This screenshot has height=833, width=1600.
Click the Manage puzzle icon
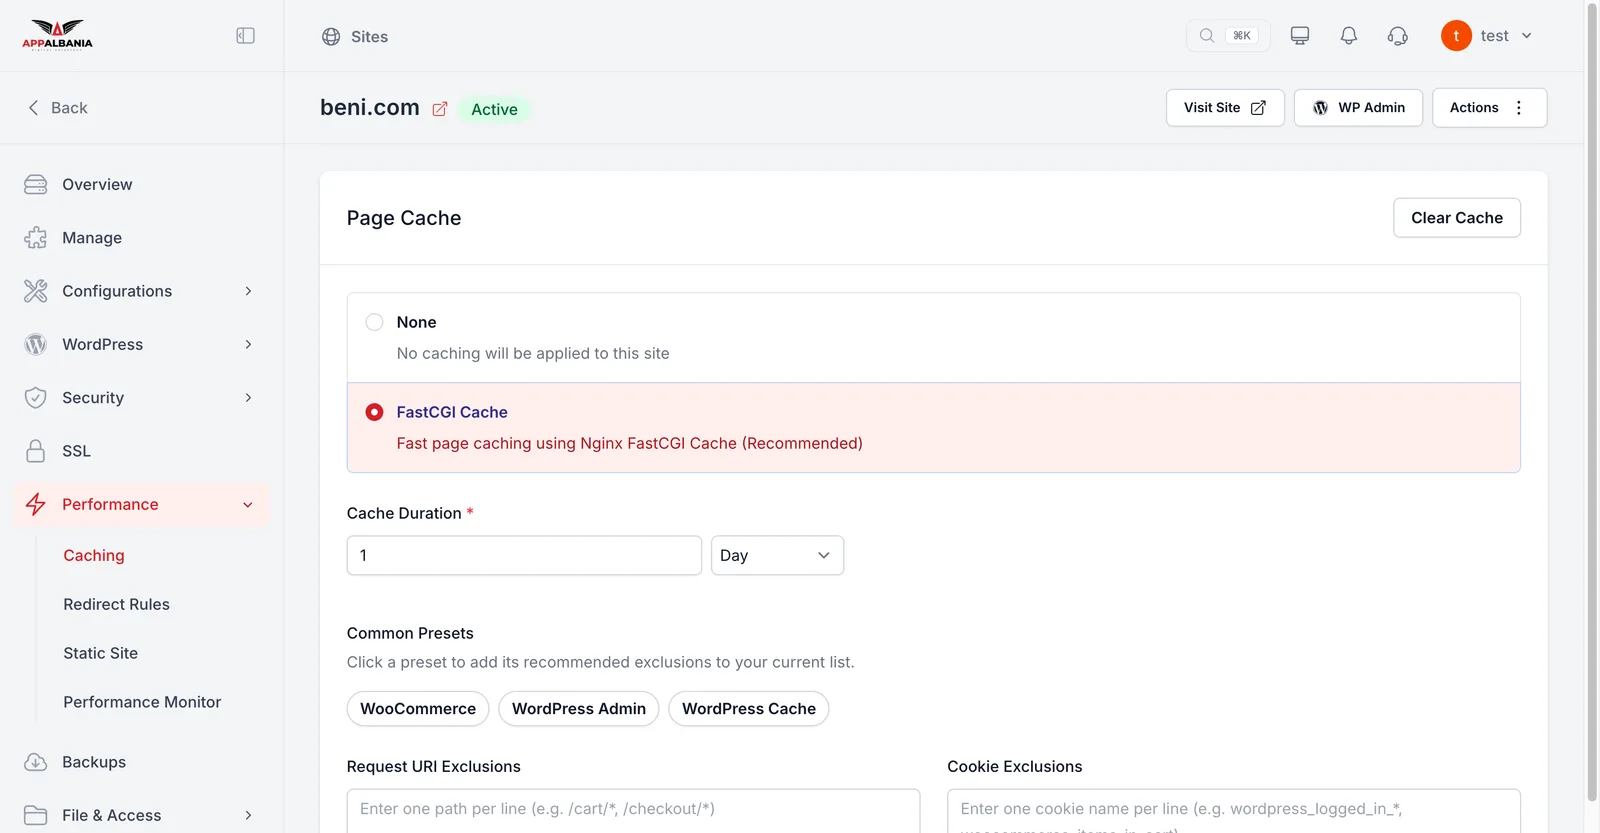(36, 238)
